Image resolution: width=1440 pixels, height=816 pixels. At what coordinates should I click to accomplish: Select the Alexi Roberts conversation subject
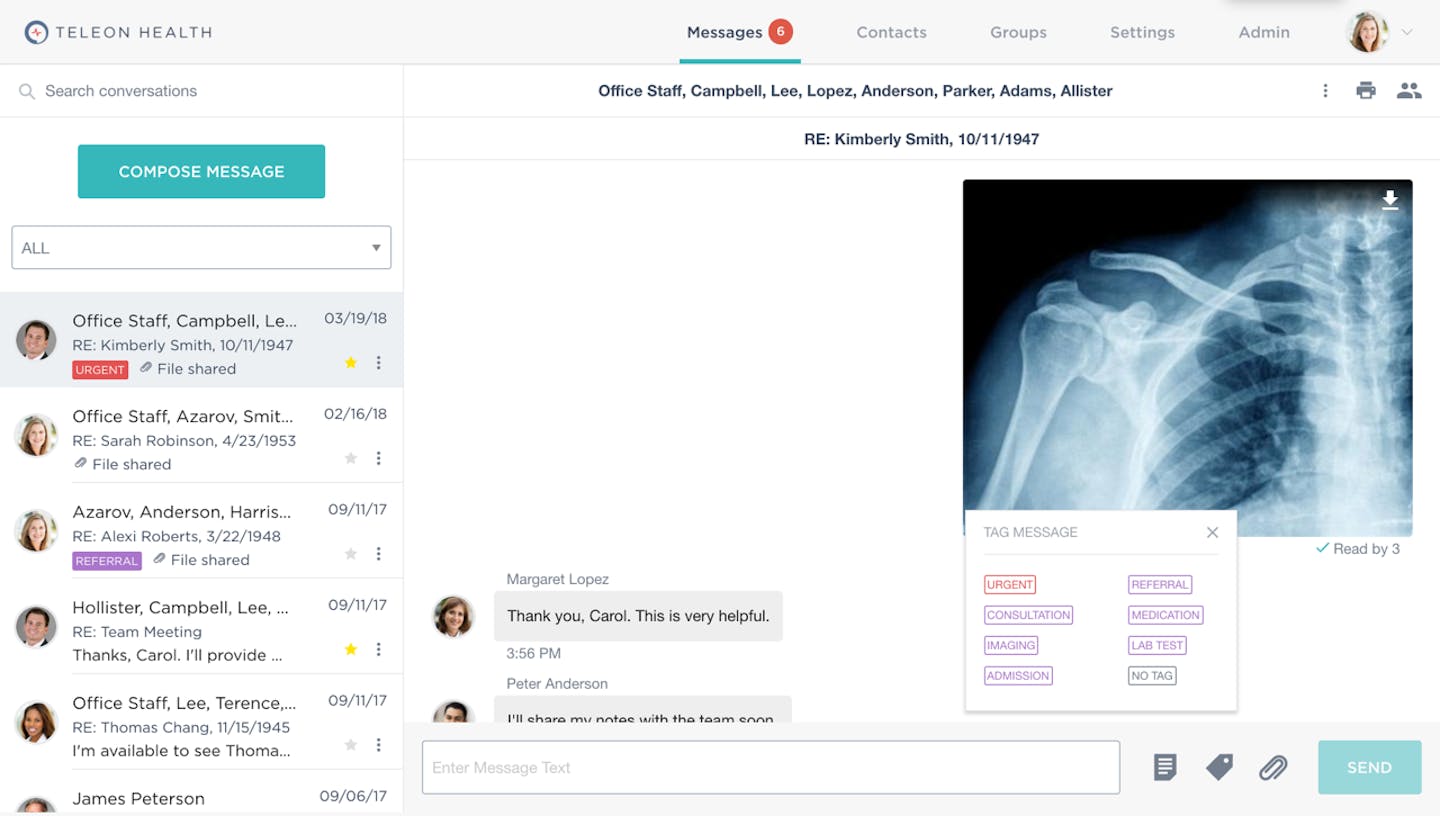(176, 536)
